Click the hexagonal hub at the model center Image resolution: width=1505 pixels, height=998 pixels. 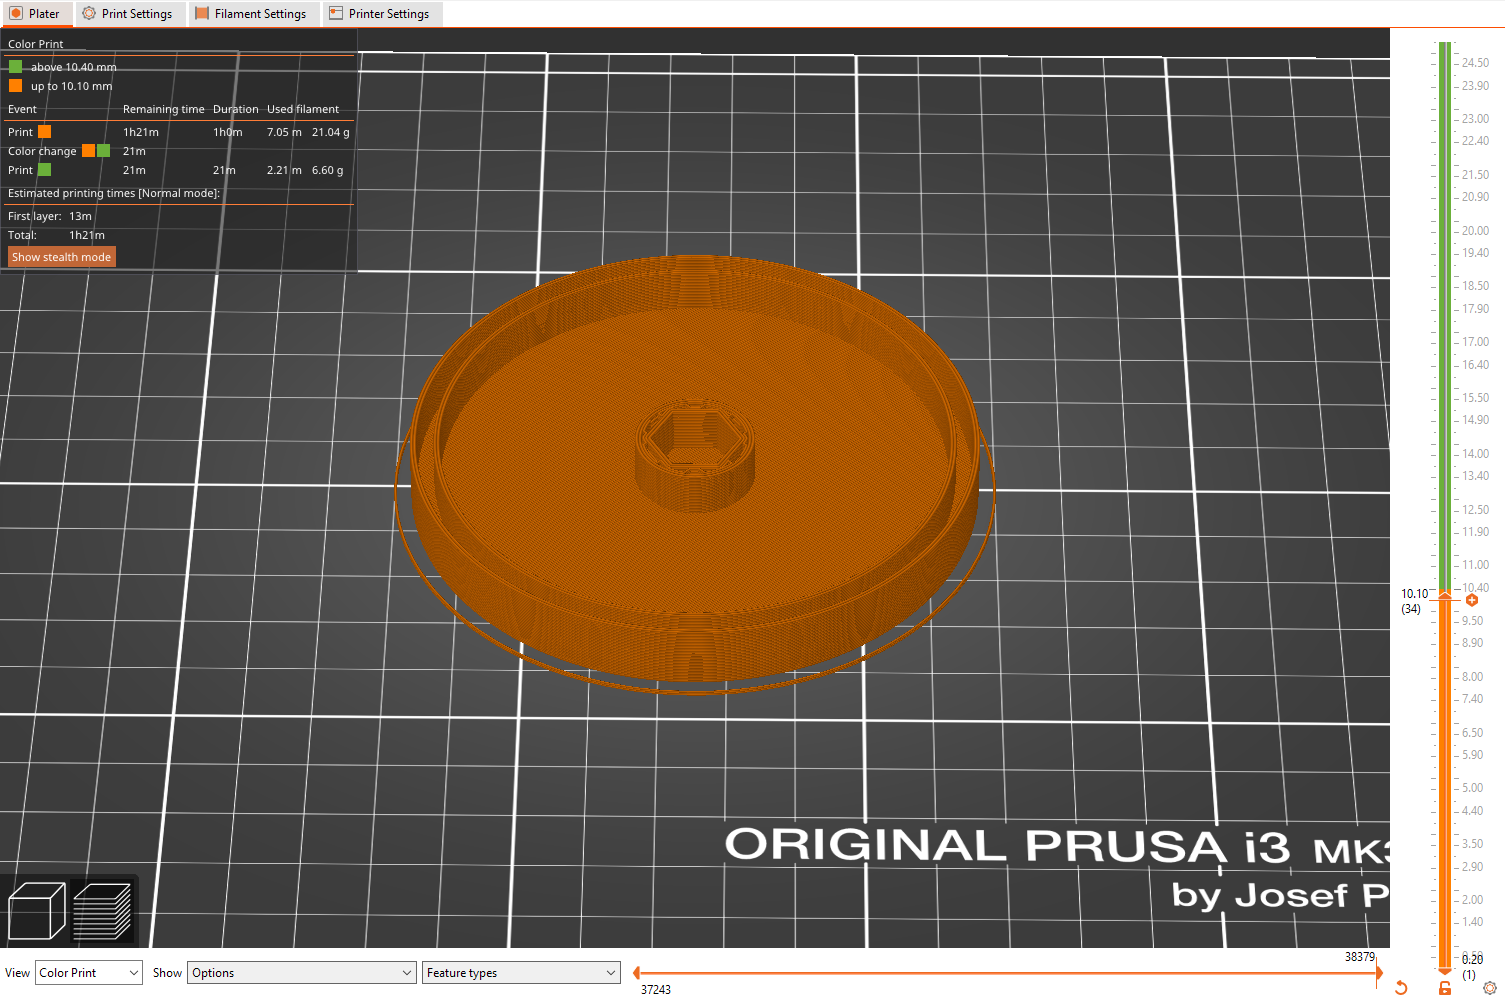click(693, 455)
